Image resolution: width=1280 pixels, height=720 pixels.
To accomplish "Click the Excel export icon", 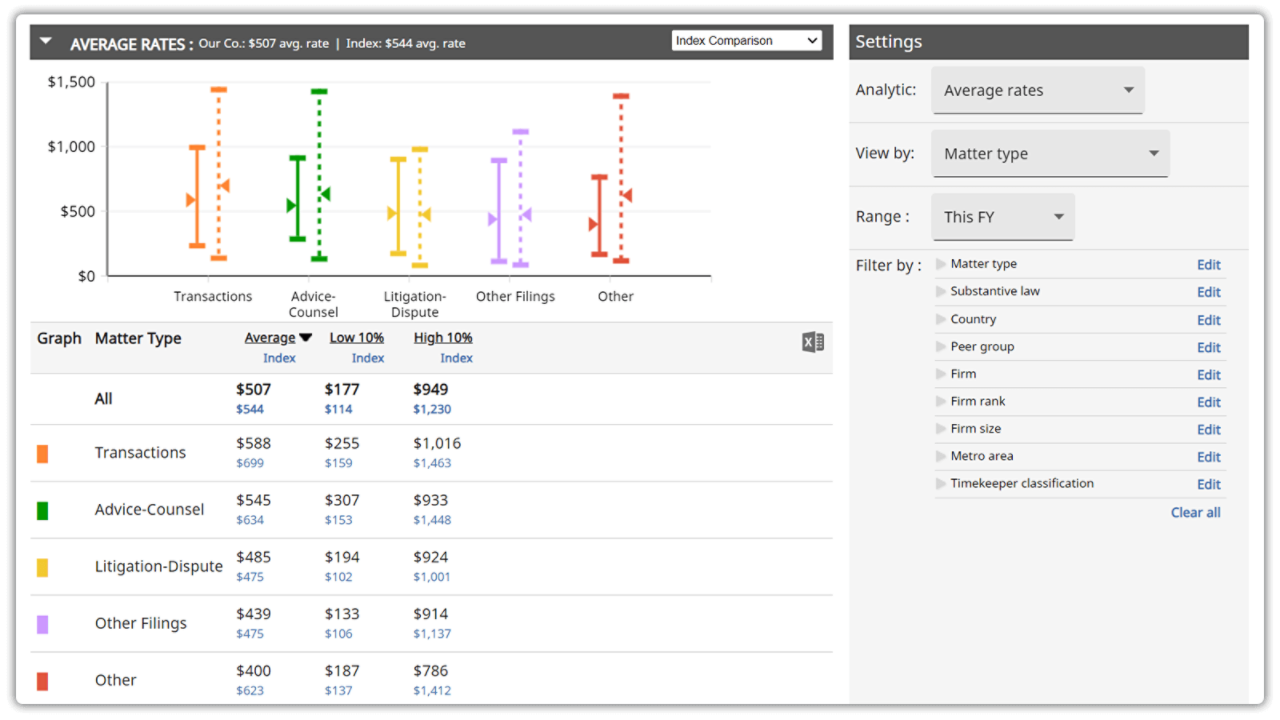I will [x=812, y=343].
